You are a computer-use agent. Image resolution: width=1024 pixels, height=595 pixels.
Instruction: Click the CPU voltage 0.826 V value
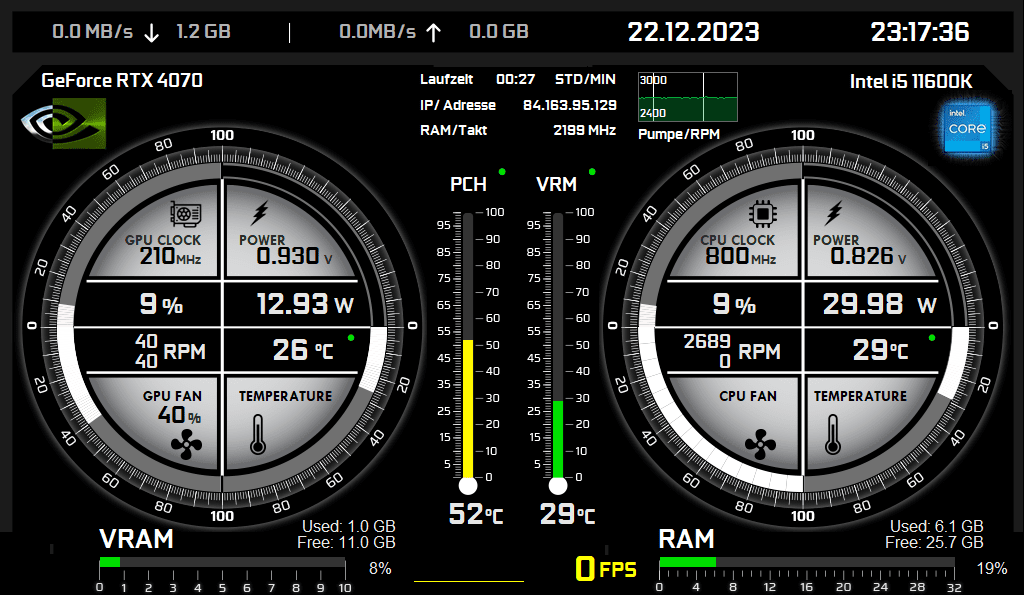pos(869,256)
